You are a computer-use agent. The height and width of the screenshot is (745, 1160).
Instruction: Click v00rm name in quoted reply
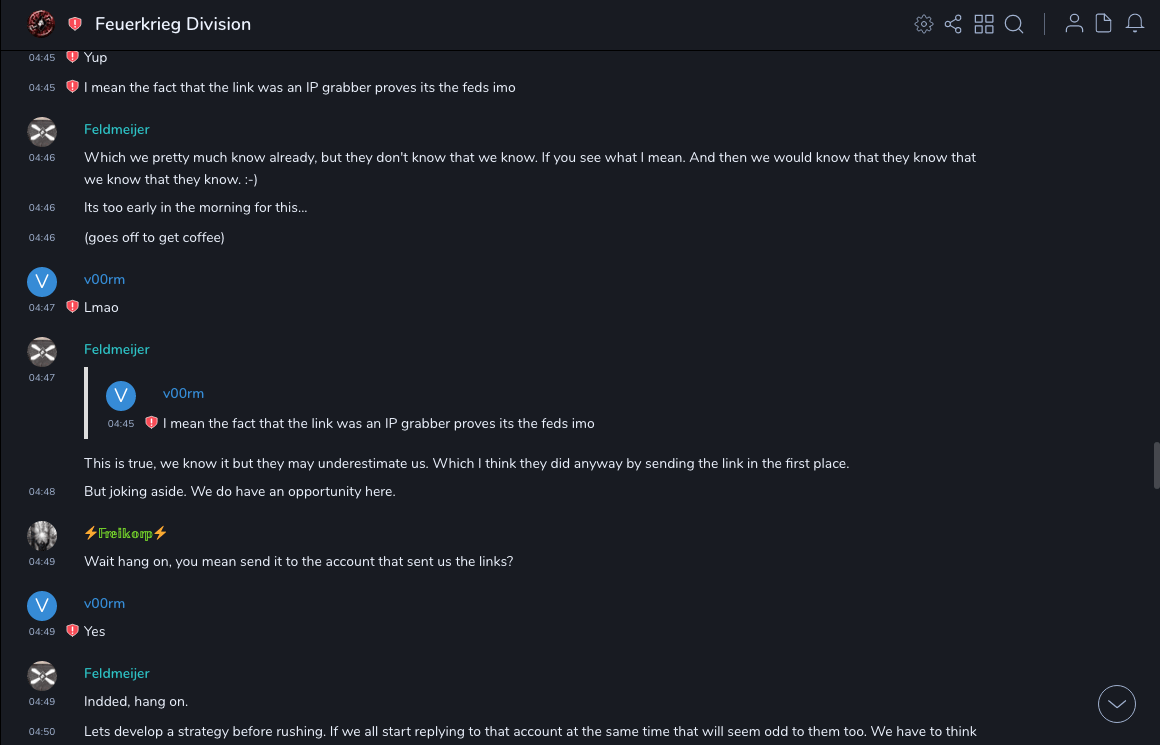tap(183, 393)
